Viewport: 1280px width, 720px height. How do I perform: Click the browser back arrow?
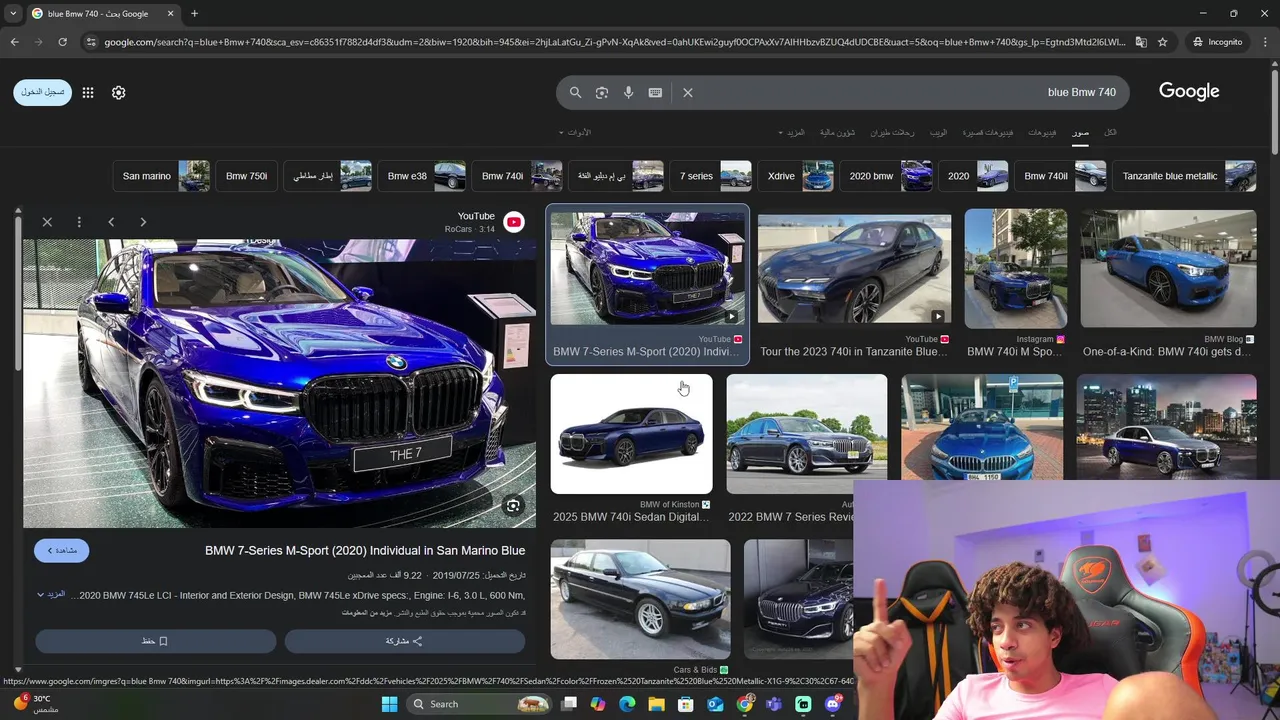[x=14, y=42]
